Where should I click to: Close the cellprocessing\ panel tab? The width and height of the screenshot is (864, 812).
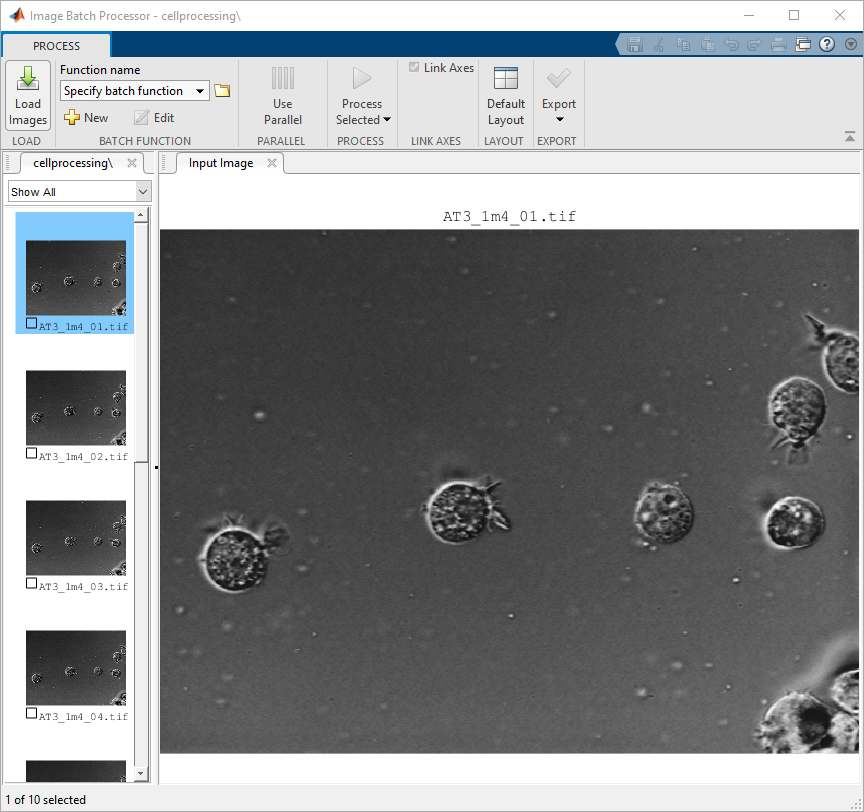coord(131,163)
